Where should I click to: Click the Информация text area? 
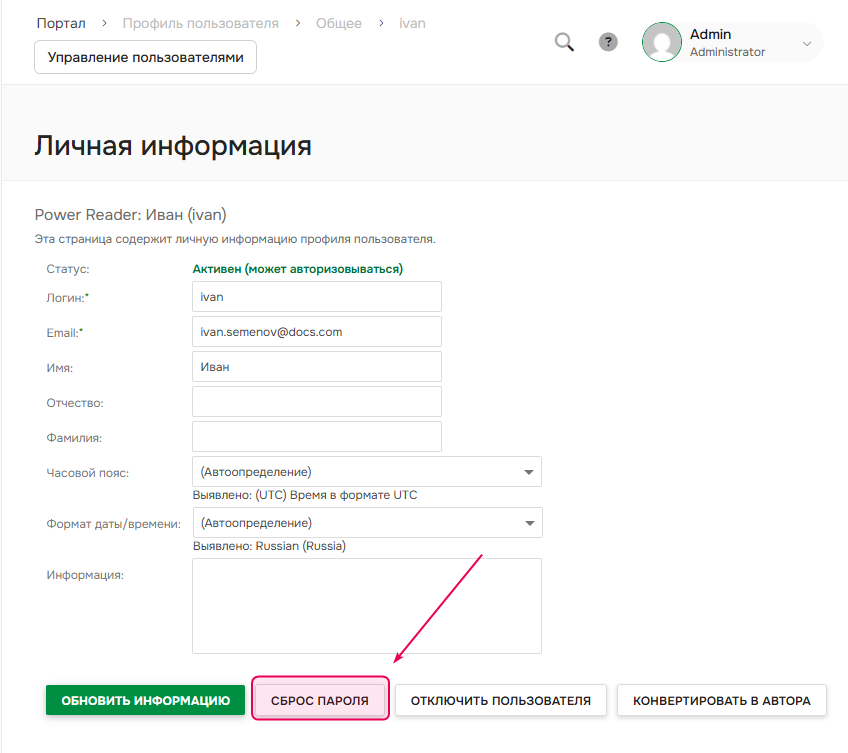(x=366, y=605)
